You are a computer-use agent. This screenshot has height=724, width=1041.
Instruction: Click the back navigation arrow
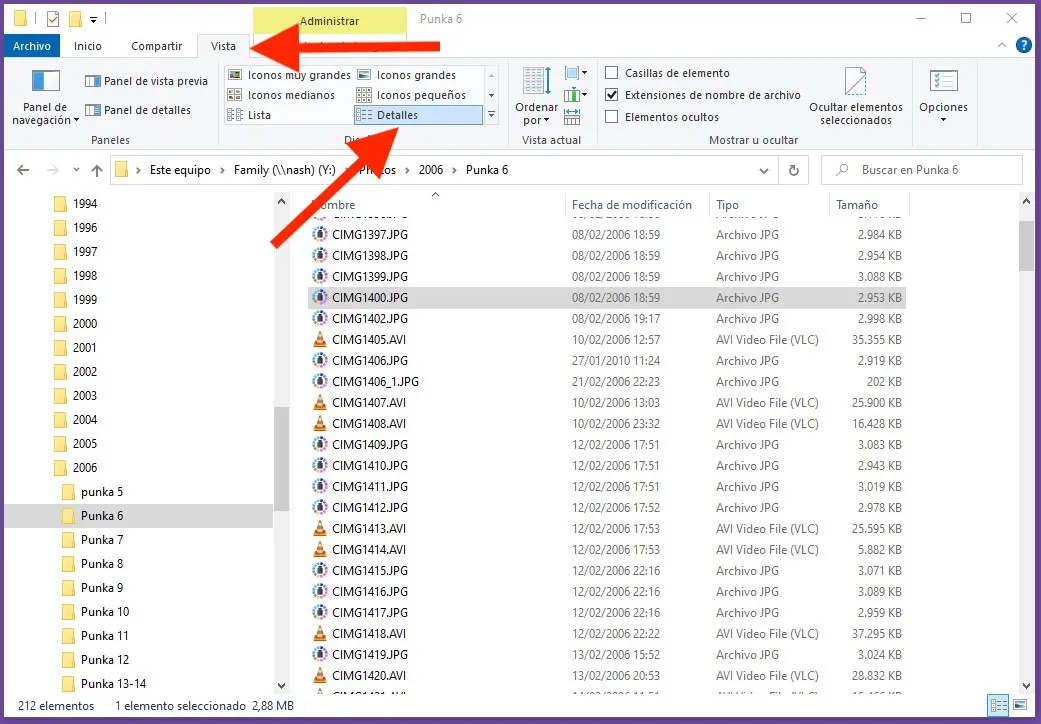coord(22,170)
